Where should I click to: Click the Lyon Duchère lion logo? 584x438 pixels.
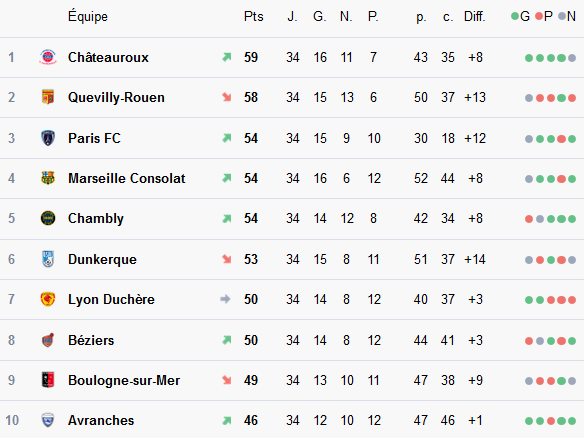pos(48,299)
